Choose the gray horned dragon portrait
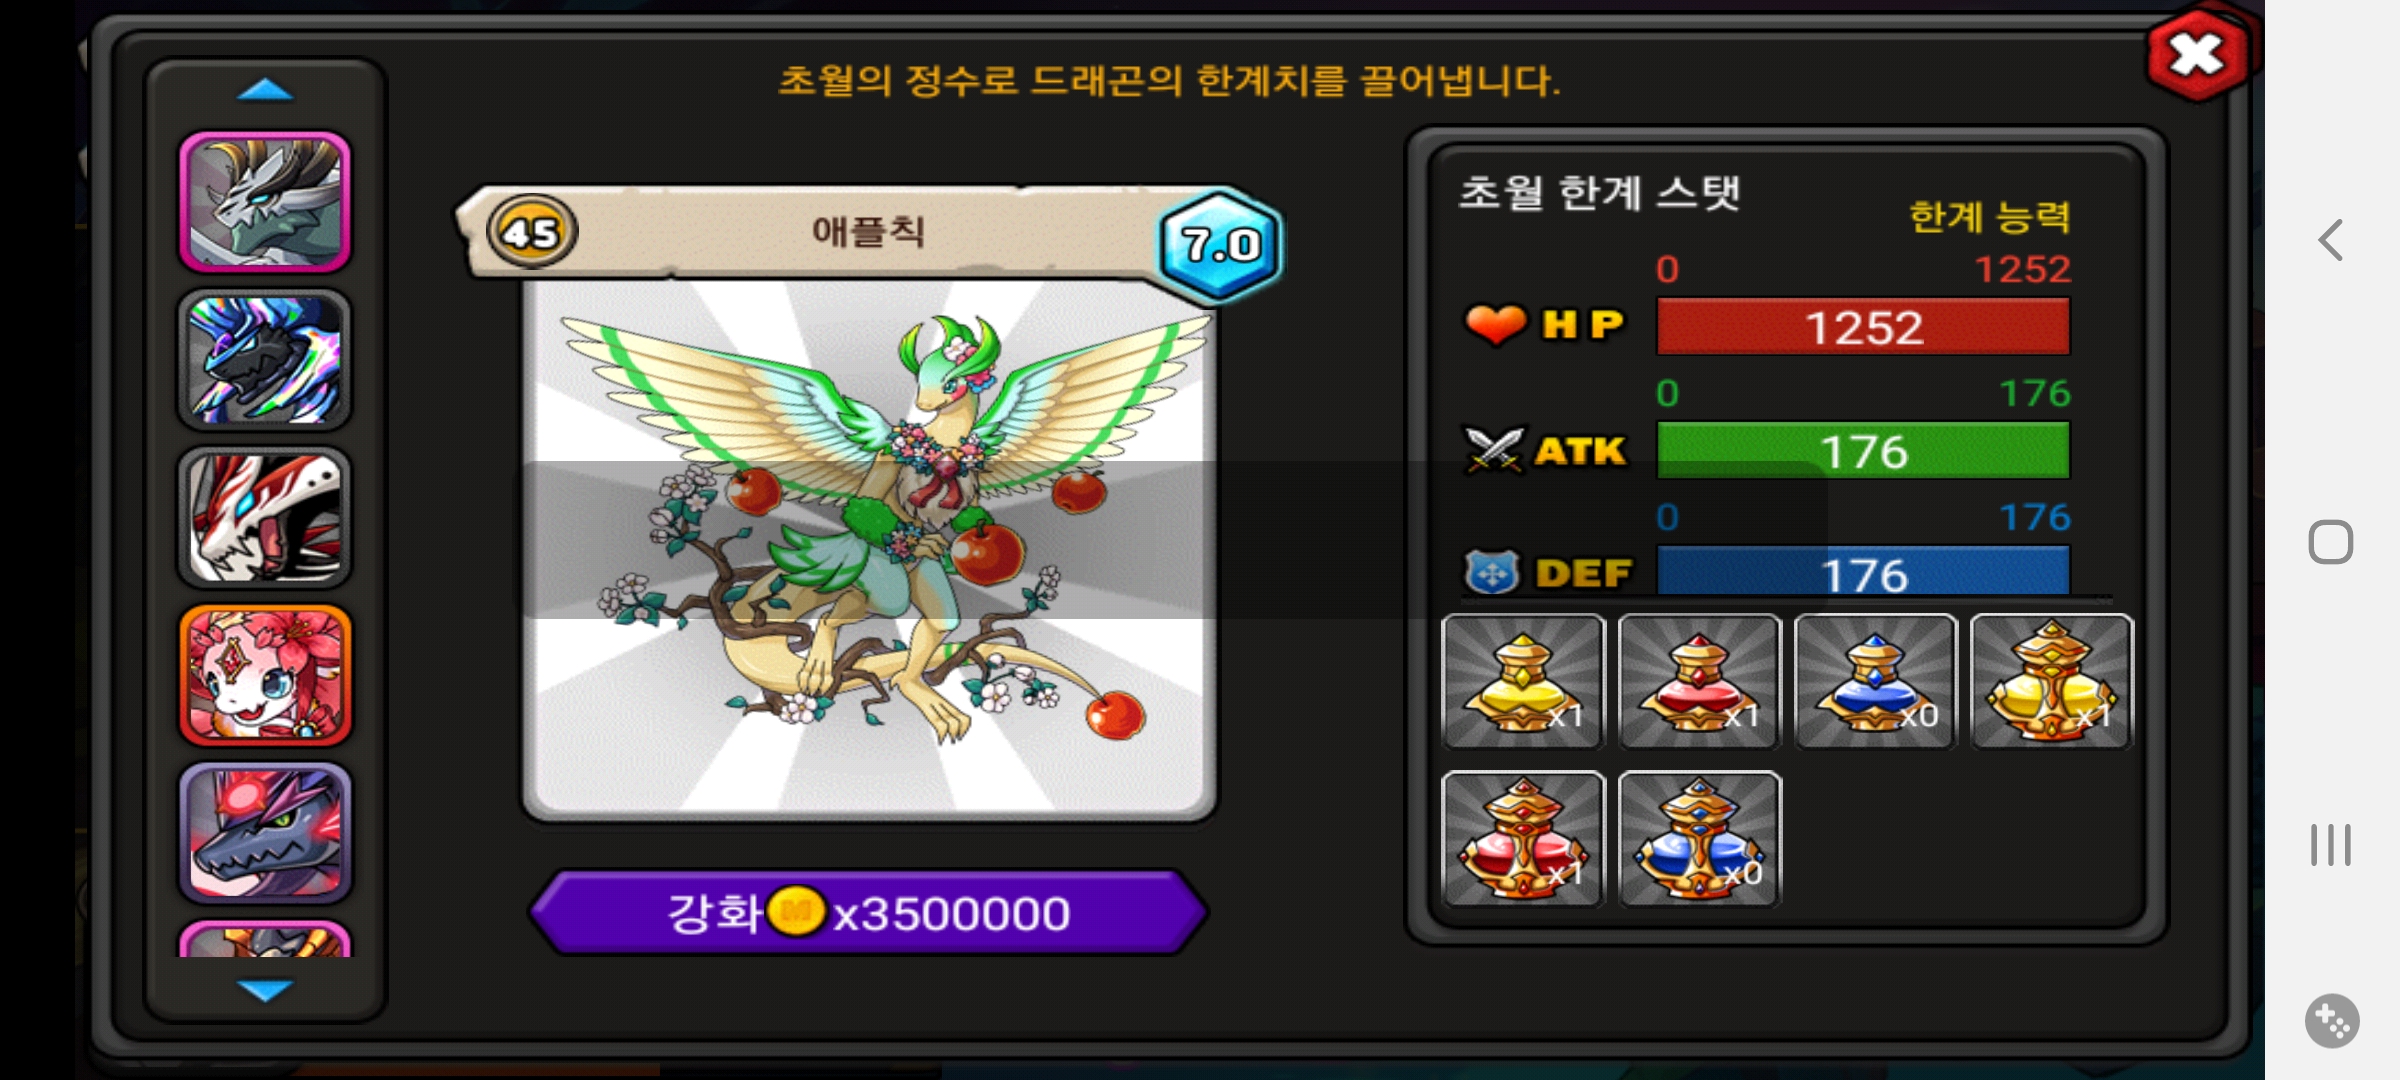2400x1080 pixels. click(265, 202)
